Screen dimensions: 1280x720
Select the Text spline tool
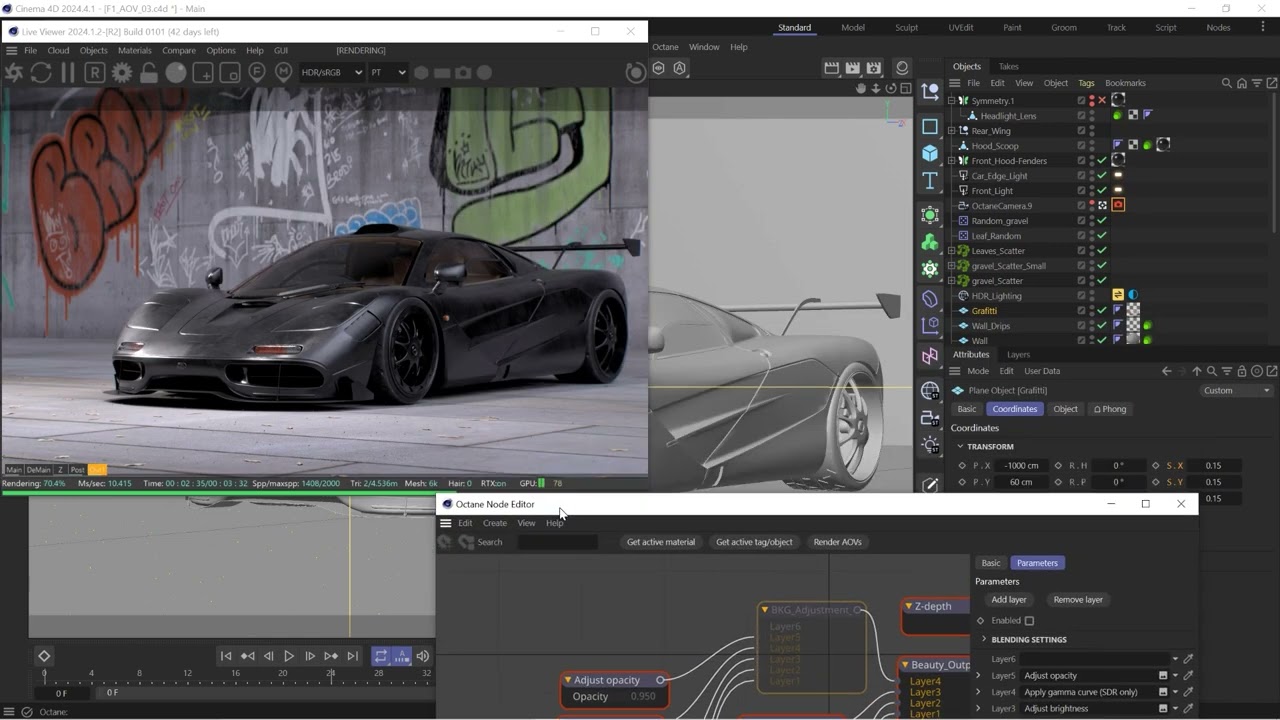(930, 180)
